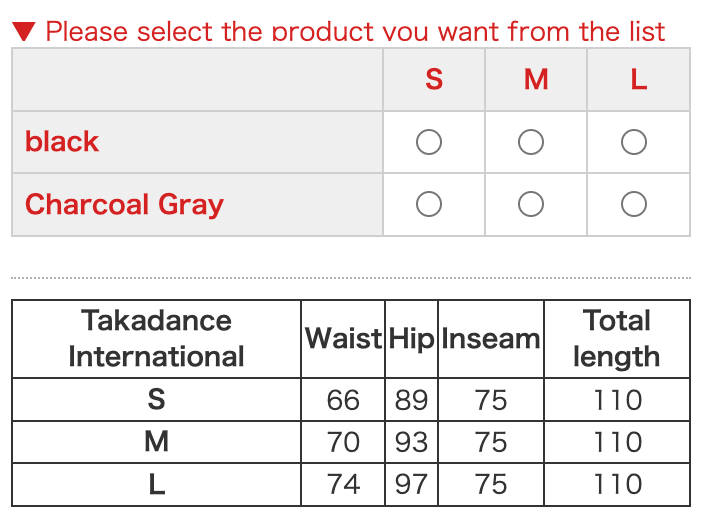Image resolution: width=712 pixels, height=524 pixels.
Task: Choose black in size M
Action: tap(531, 143)
